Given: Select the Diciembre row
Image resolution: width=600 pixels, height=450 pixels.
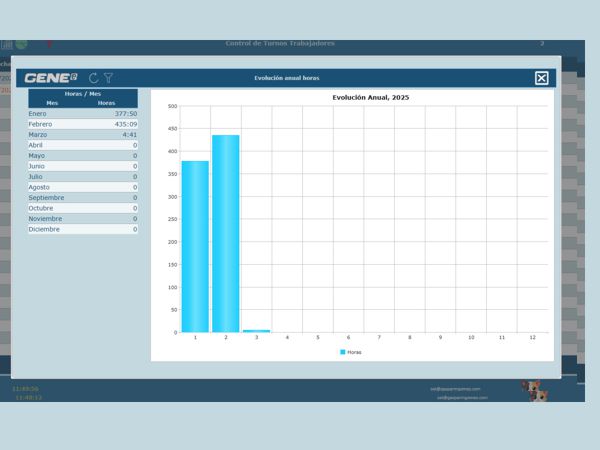Looking at the screenshot, I should point(83,229).
